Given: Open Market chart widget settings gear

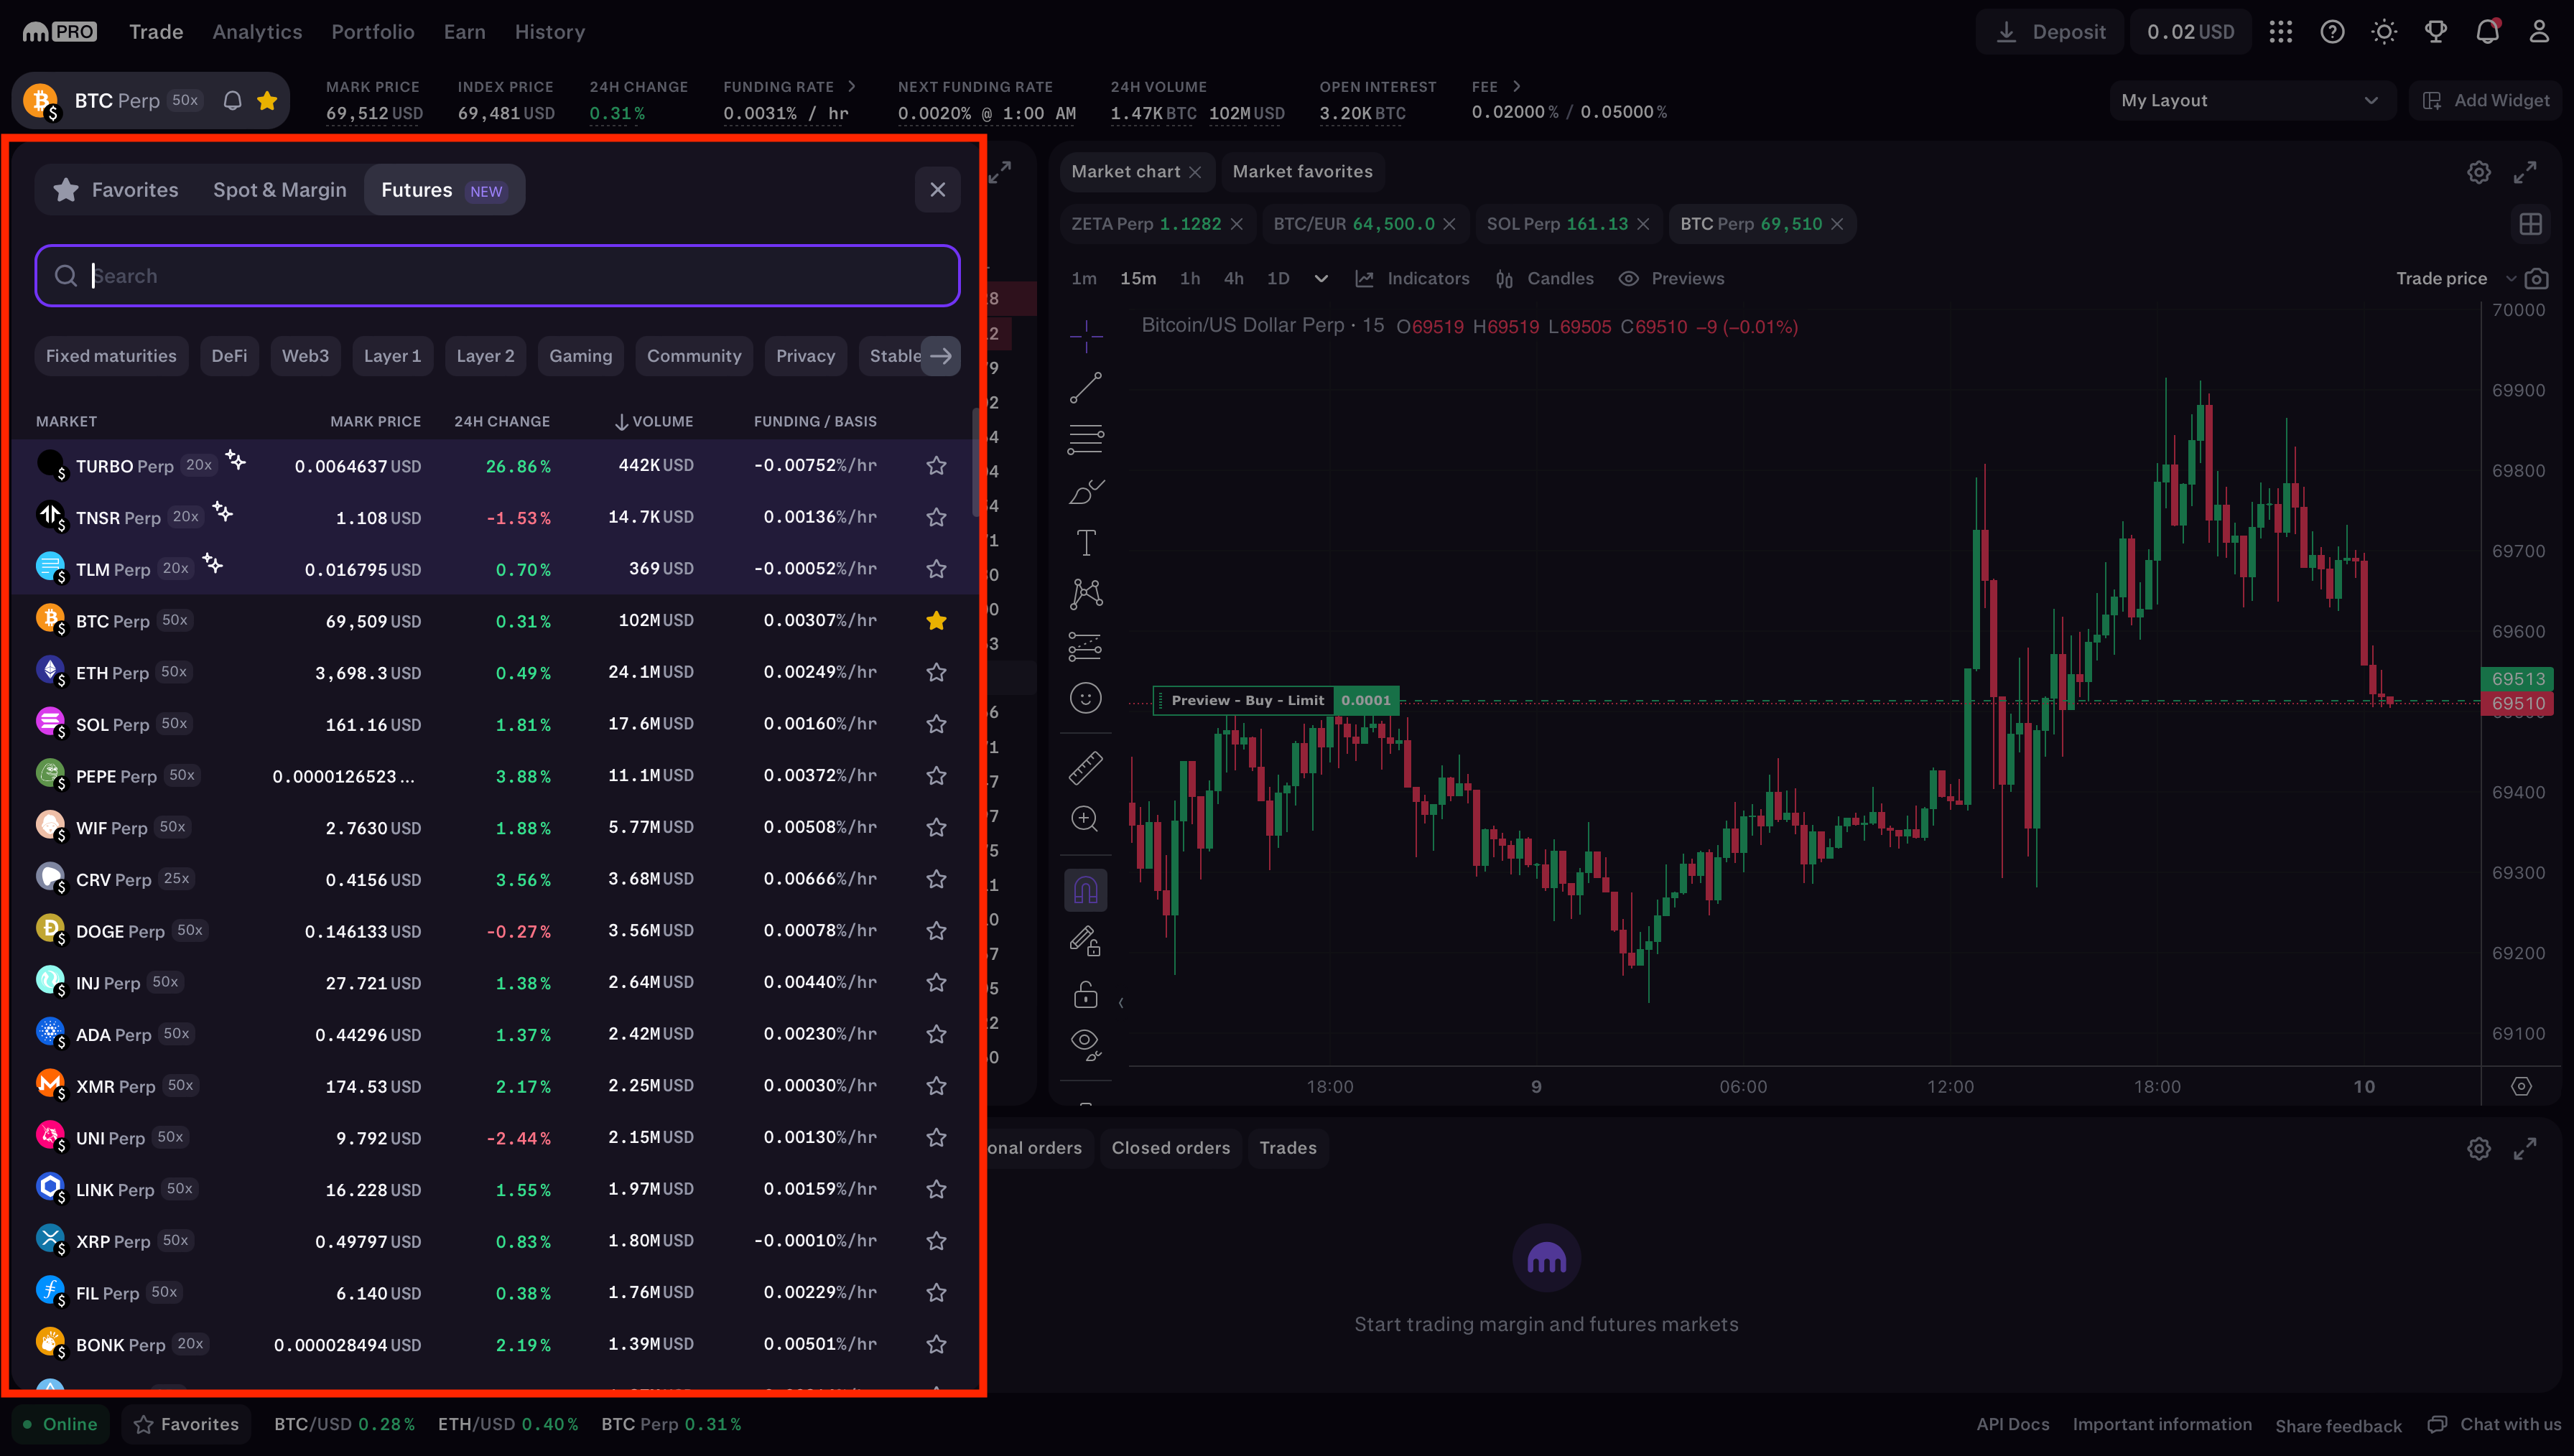Looking at the screenshot, I should click(2478, 172).
